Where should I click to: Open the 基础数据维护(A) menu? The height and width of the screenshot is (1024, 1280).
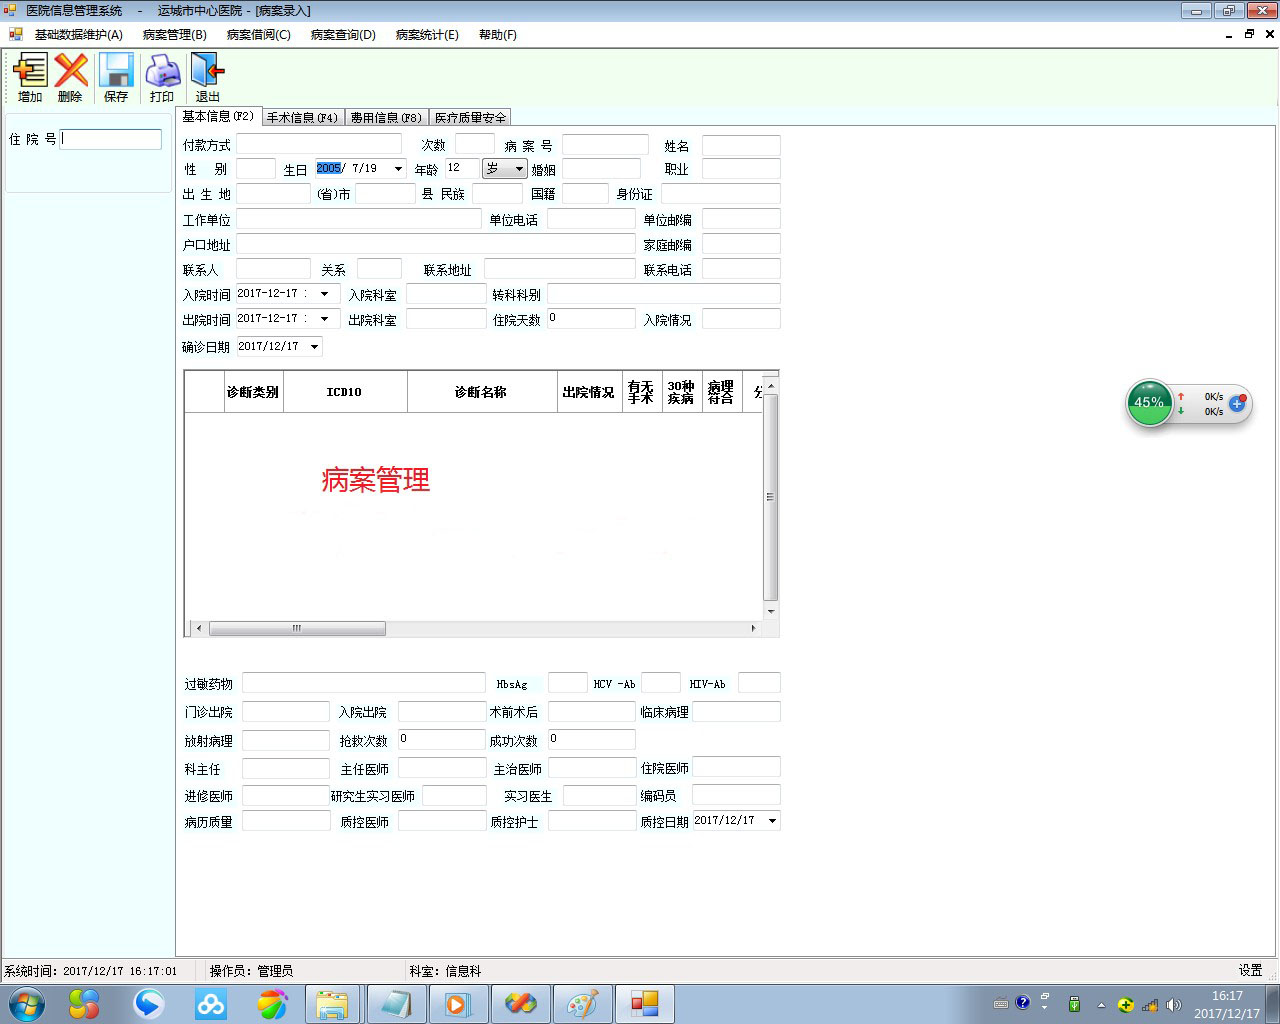tap(78, 35)
